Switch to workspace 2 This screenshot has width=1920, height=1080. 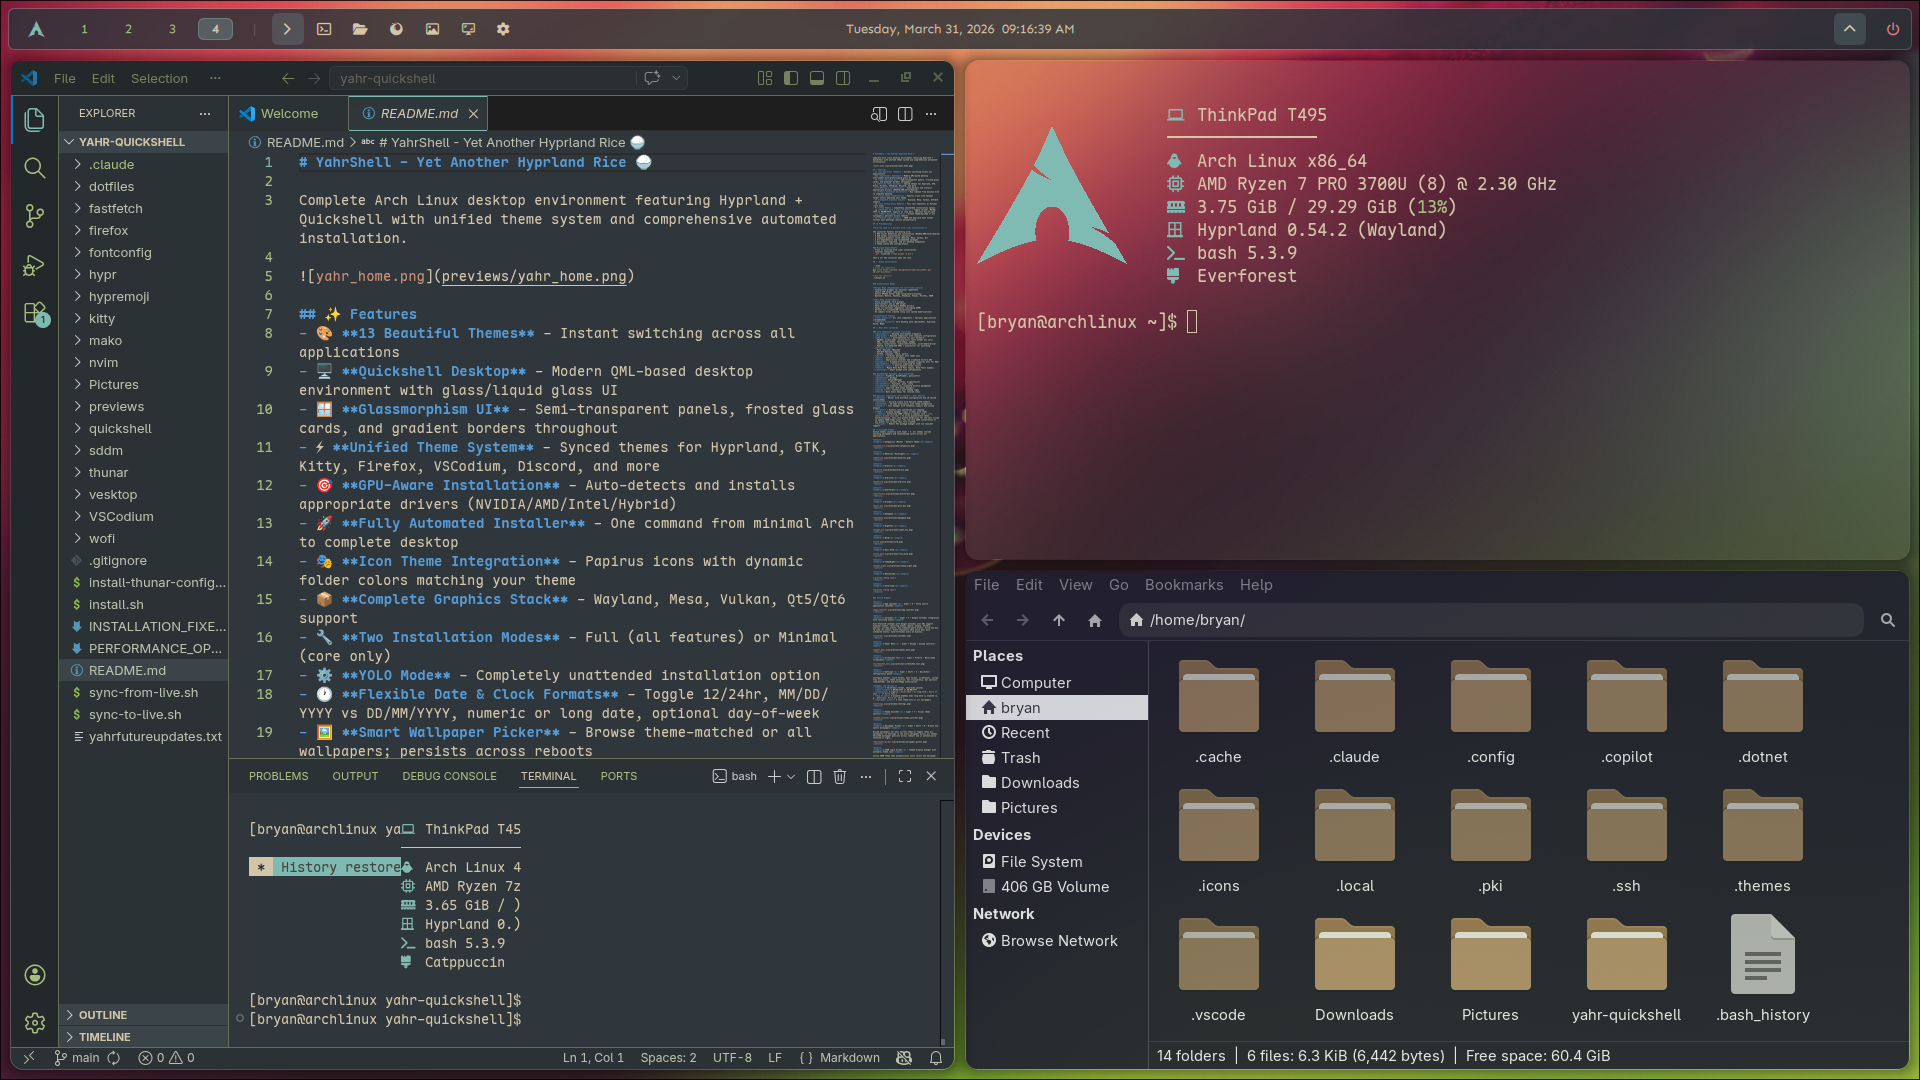point(128,29)
